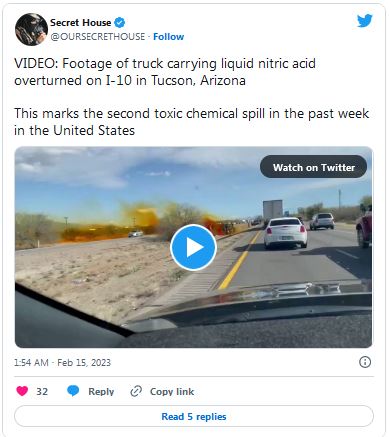Click the 32 likes count
389x437 pixels.
(x=42, y=391)
